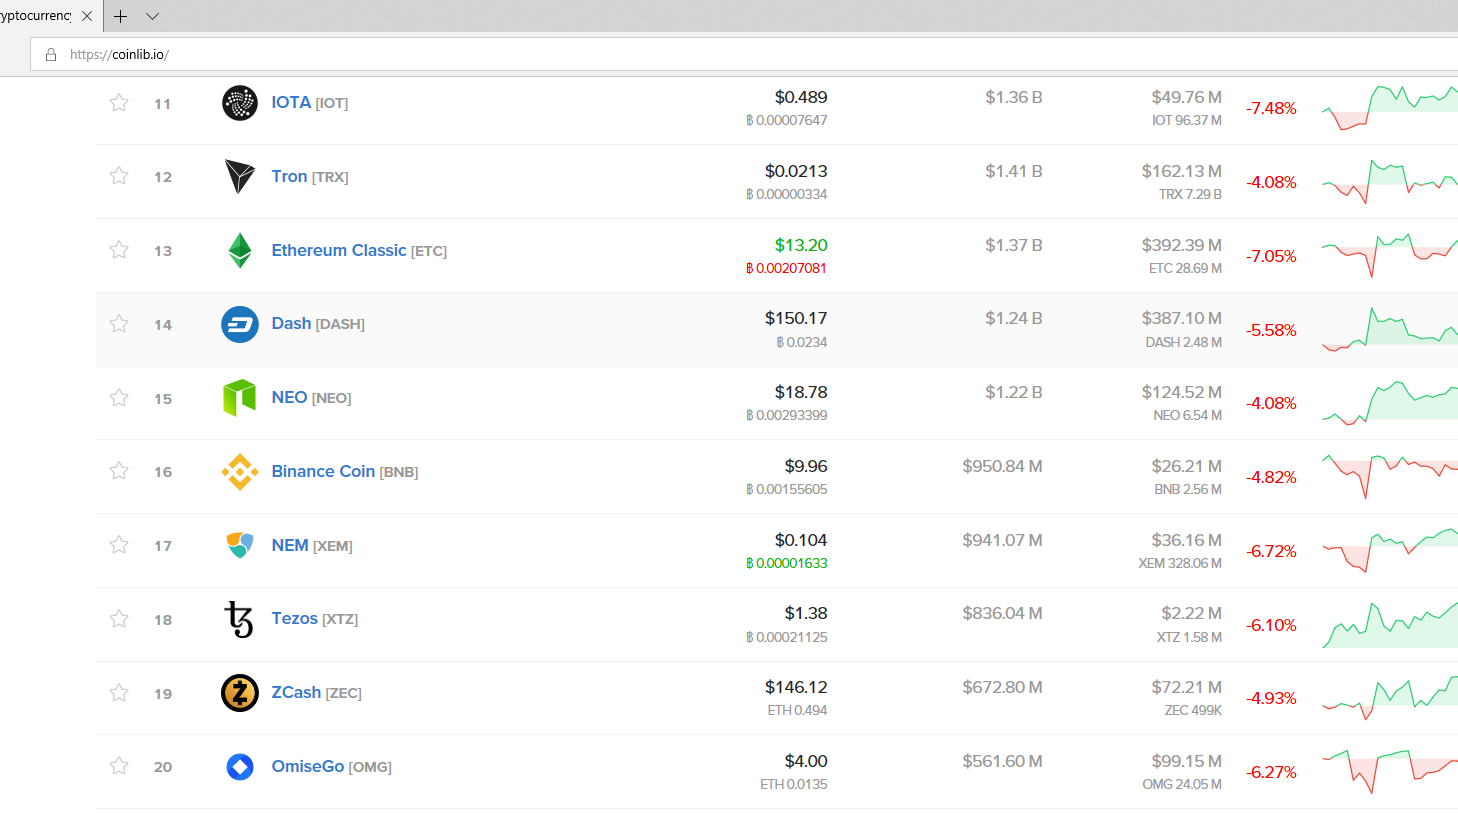This screenshot has height=819, width=1458.
Task: Click the $950.84 M market cap value
Action: [1002, 466]
